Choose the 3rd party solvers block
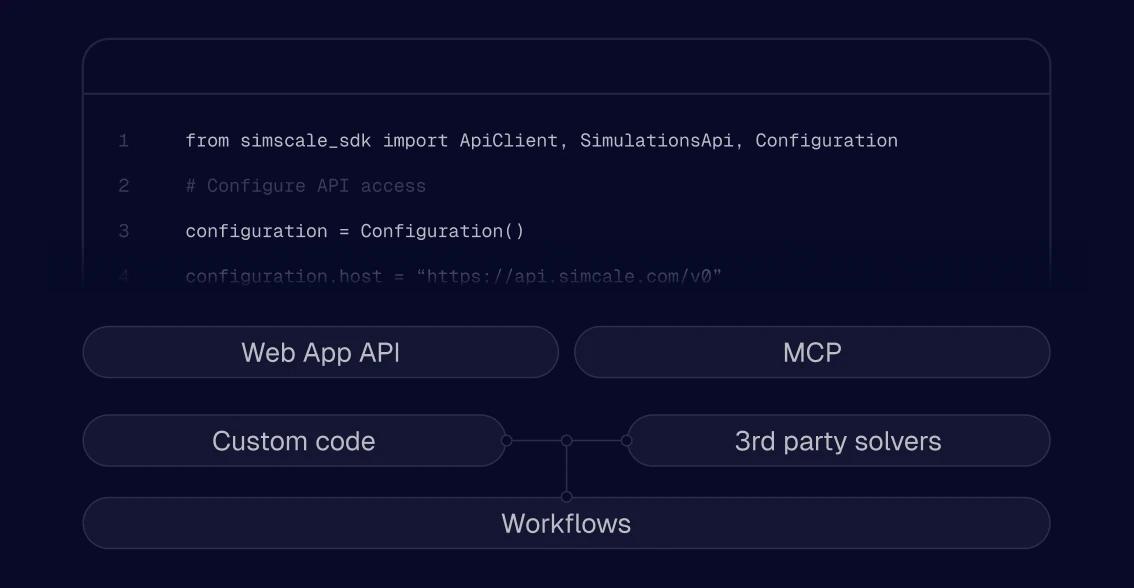 point(838,440)
